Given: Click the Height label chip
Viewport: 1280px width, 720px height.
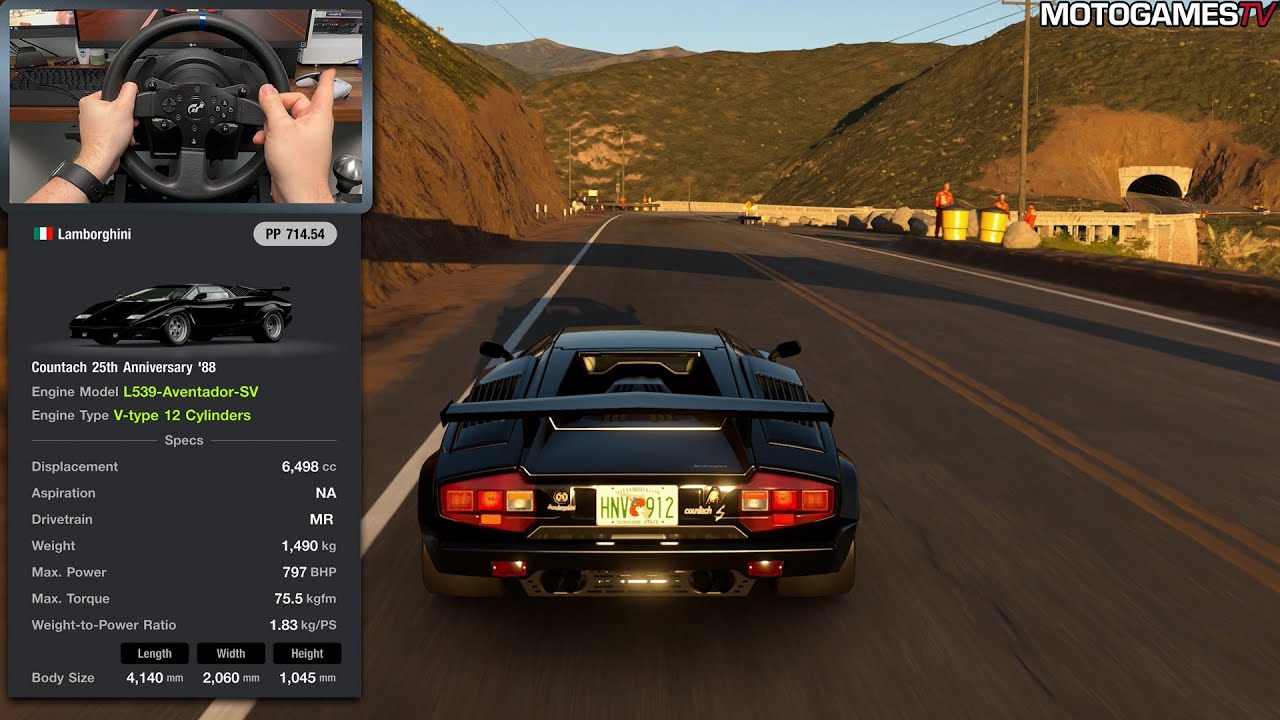Looking at the screenshot, I should (307, 653).
